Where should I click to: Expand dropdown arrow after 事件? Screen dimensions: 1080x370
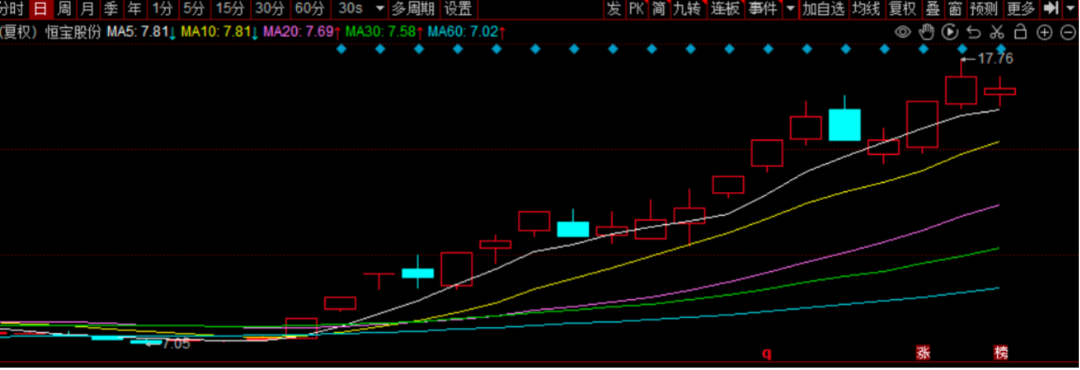[790, 9]
